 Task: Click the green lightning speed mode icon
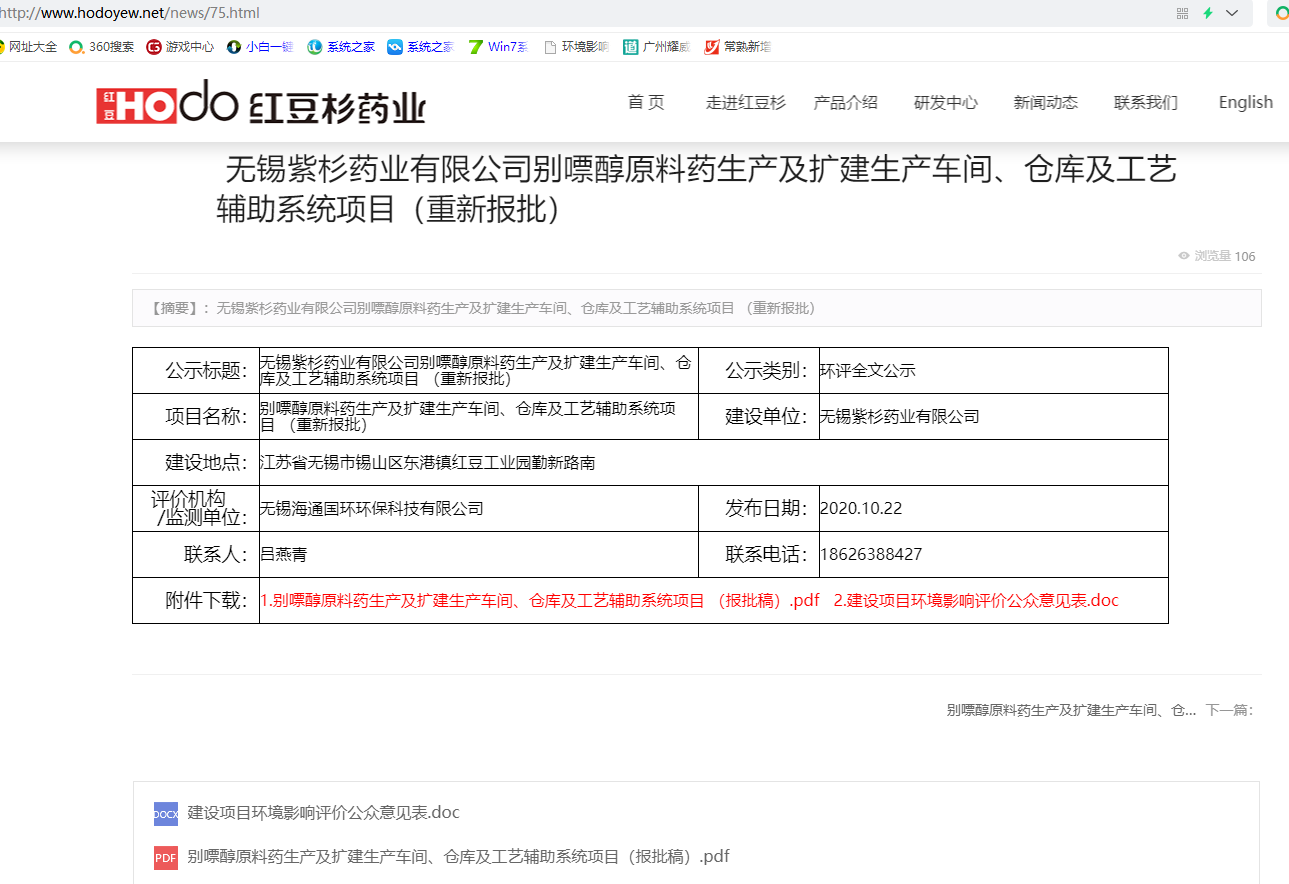point(1208,13)
